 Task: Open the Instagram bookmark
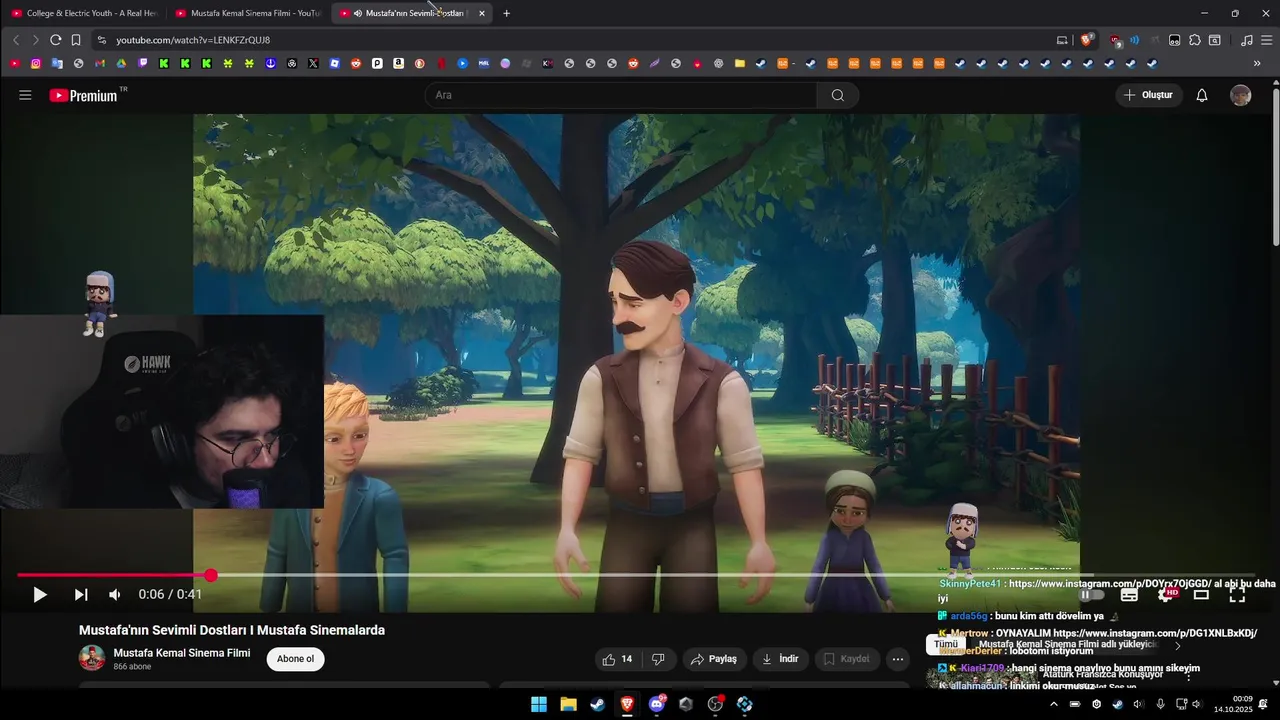(36, 63)
